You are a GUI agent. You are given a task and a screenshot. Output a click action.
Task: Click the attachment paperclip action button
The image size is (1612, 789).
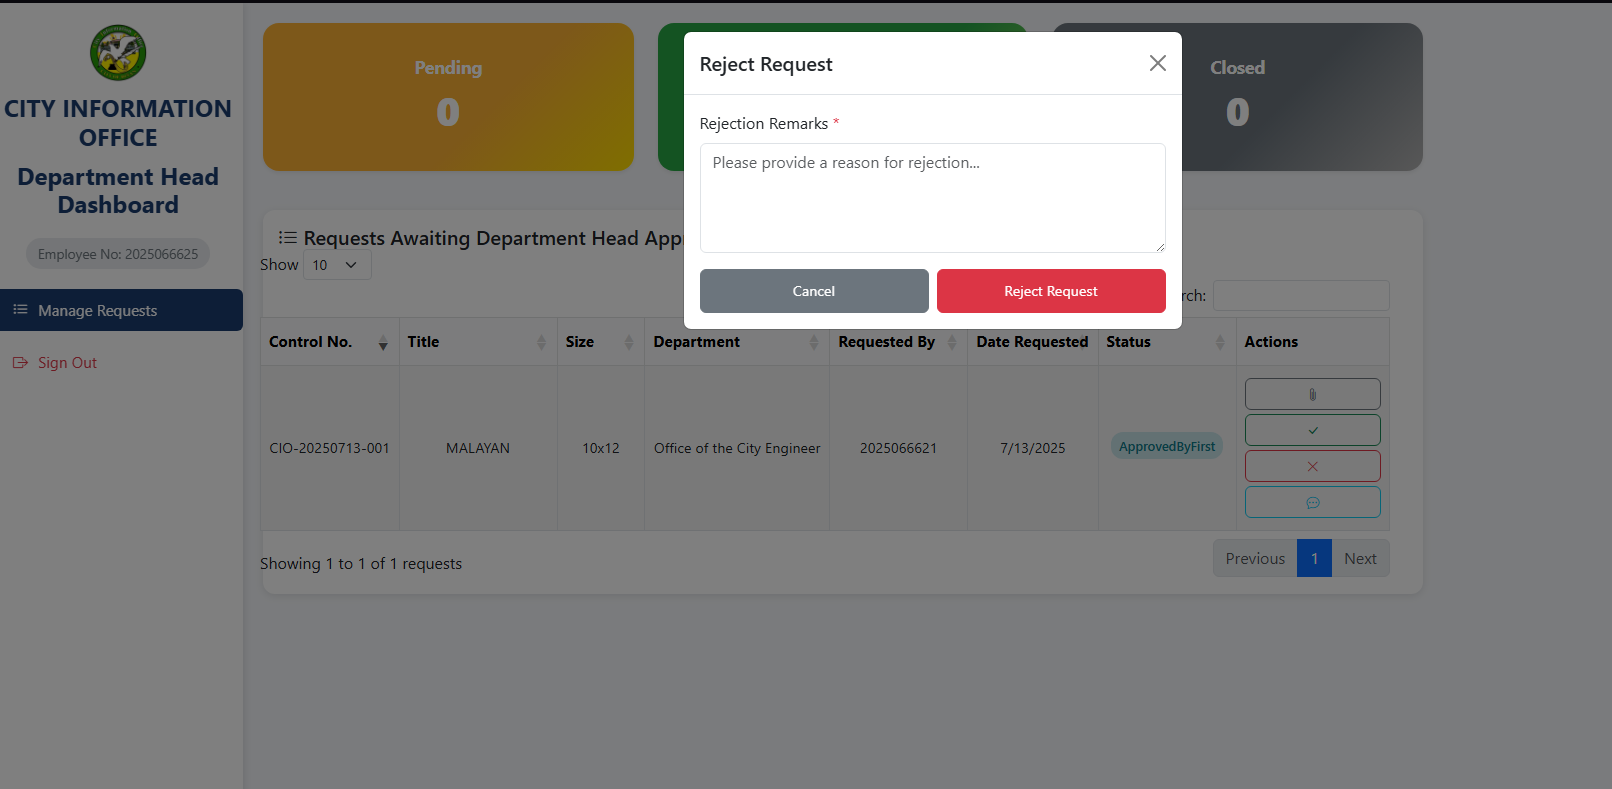(1312, 394)
